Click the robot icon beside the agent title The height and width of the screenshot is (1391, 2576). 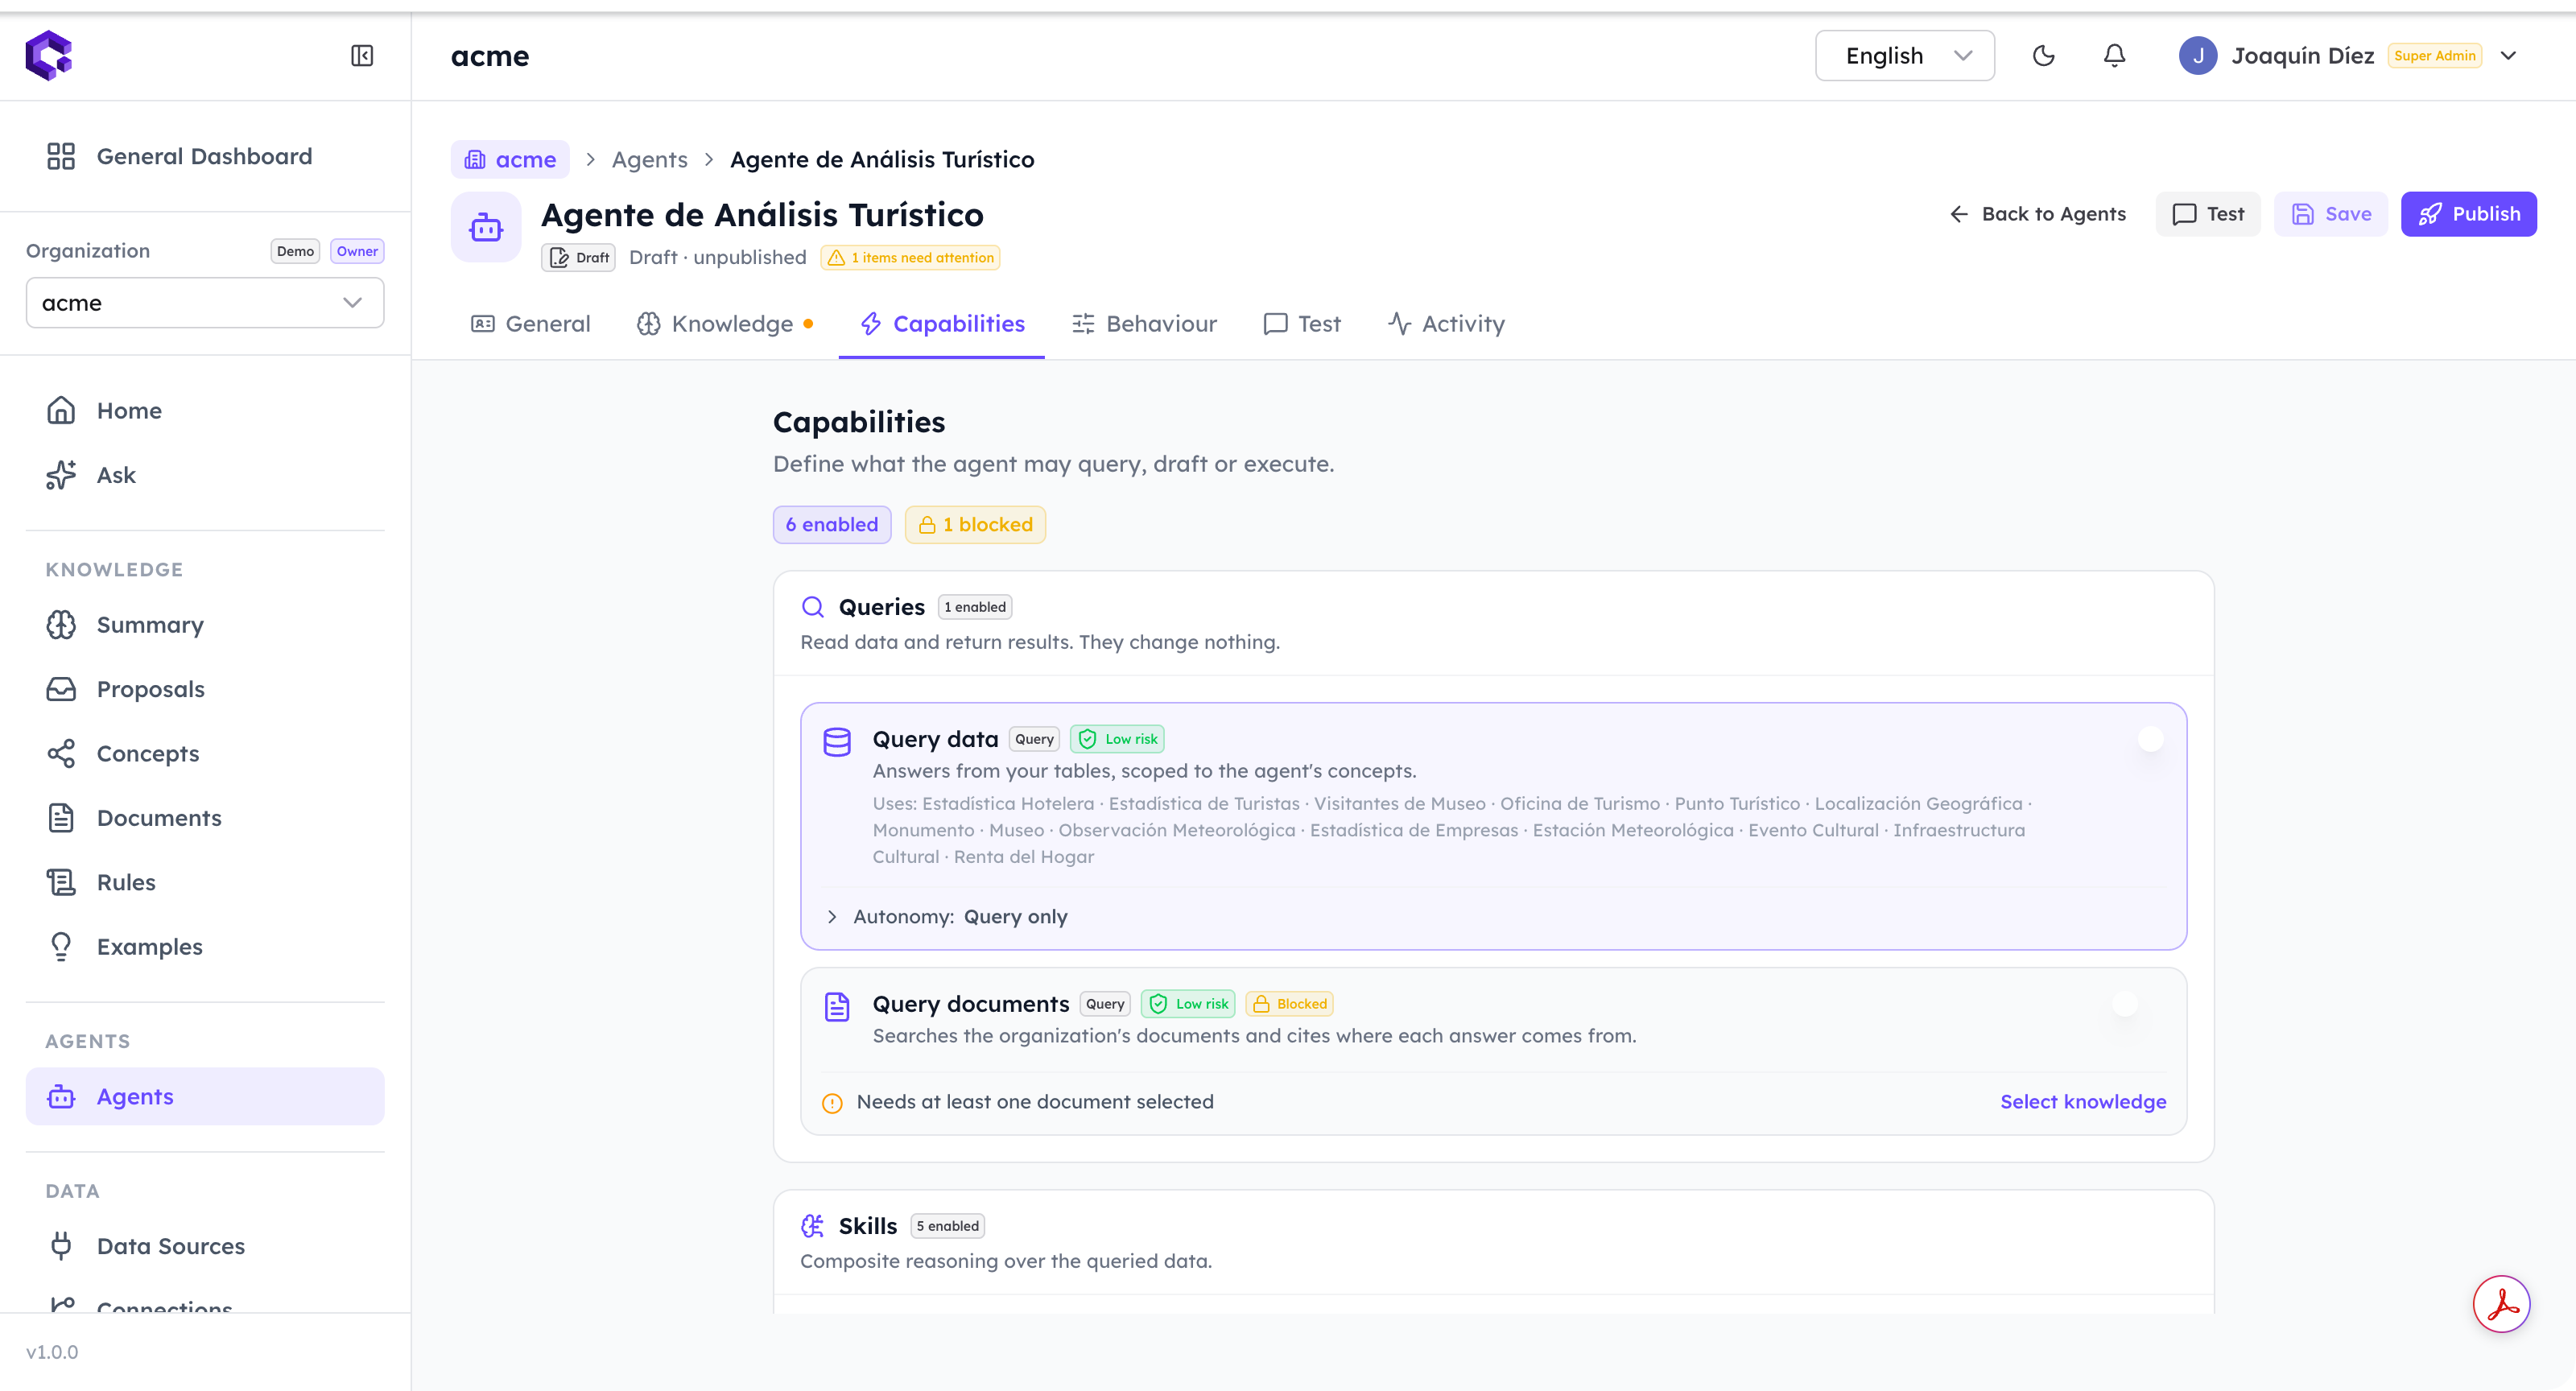486,227
